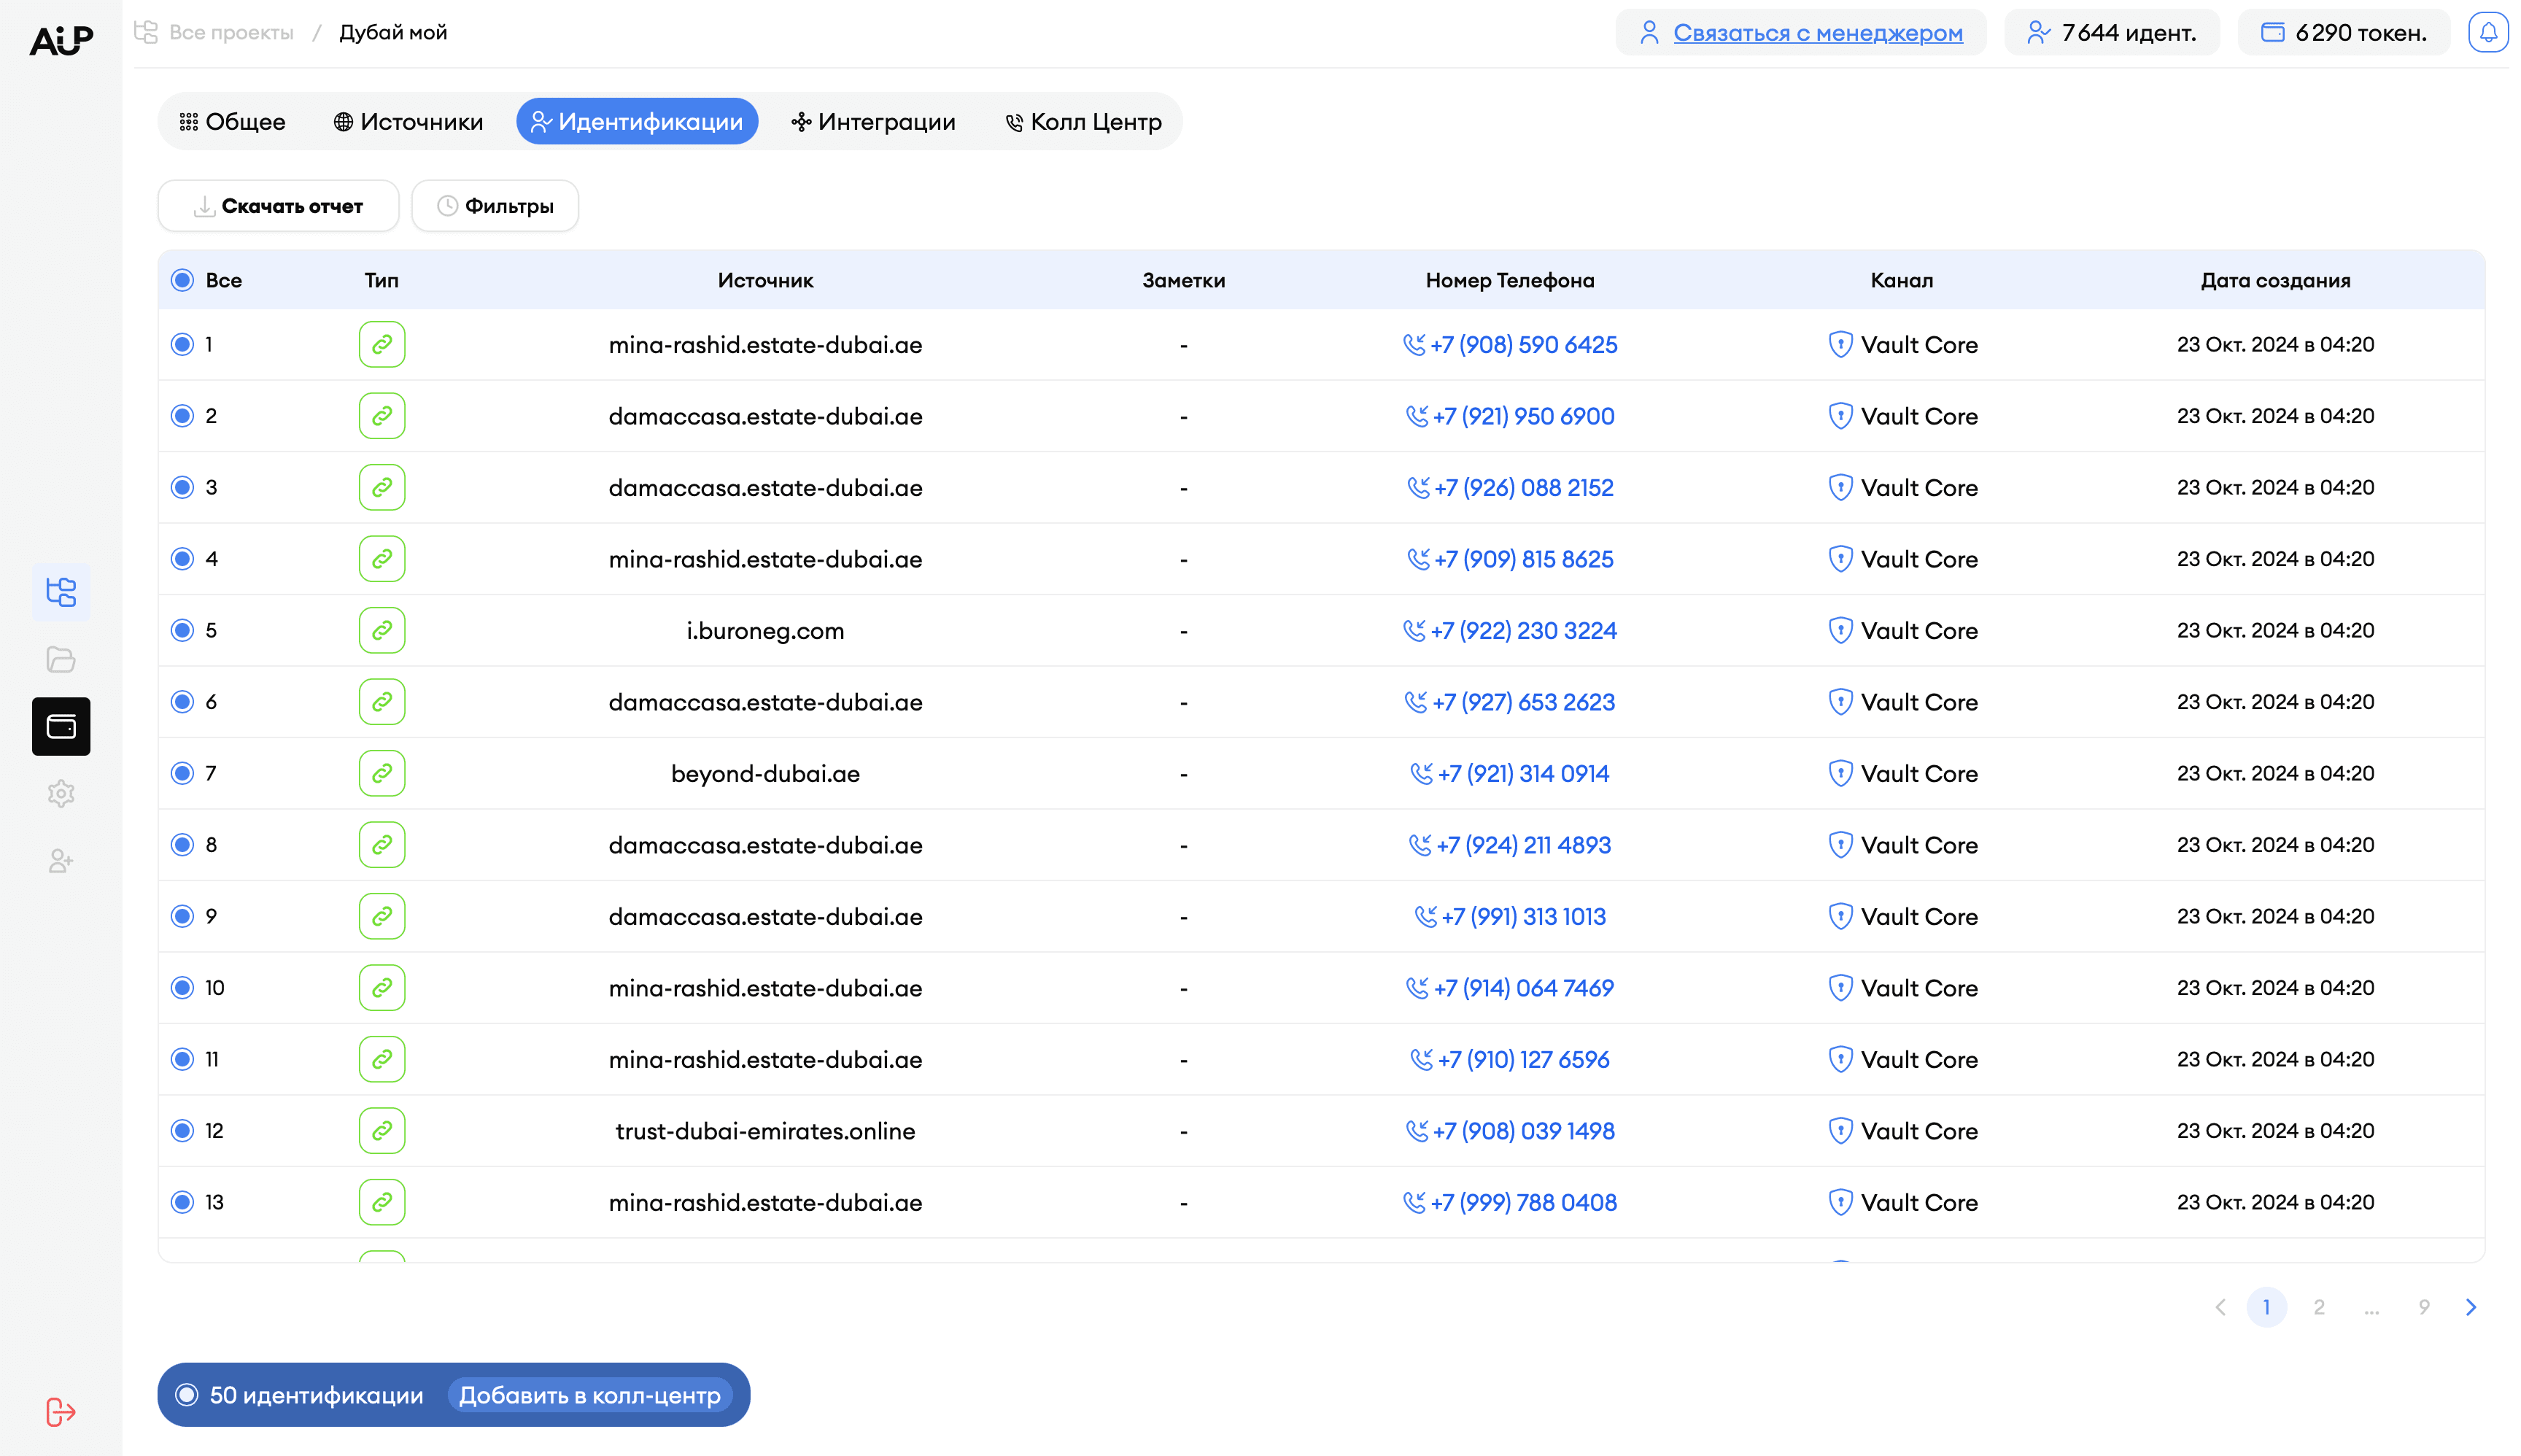This screenshot has height=1456, width=2521.
Task: Open wallet icon in left sidebar
Action: pos(61,726)
